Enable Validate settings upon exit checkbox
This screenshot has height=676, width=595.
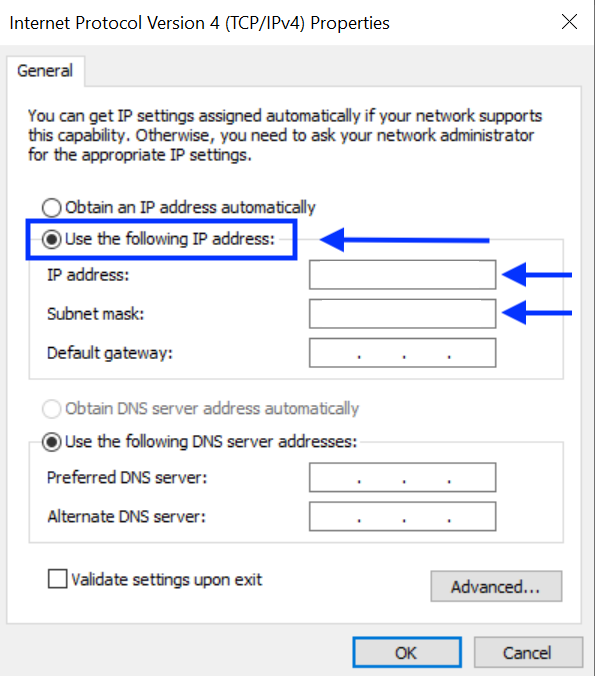pyautogui.click(x=57, y=579)
